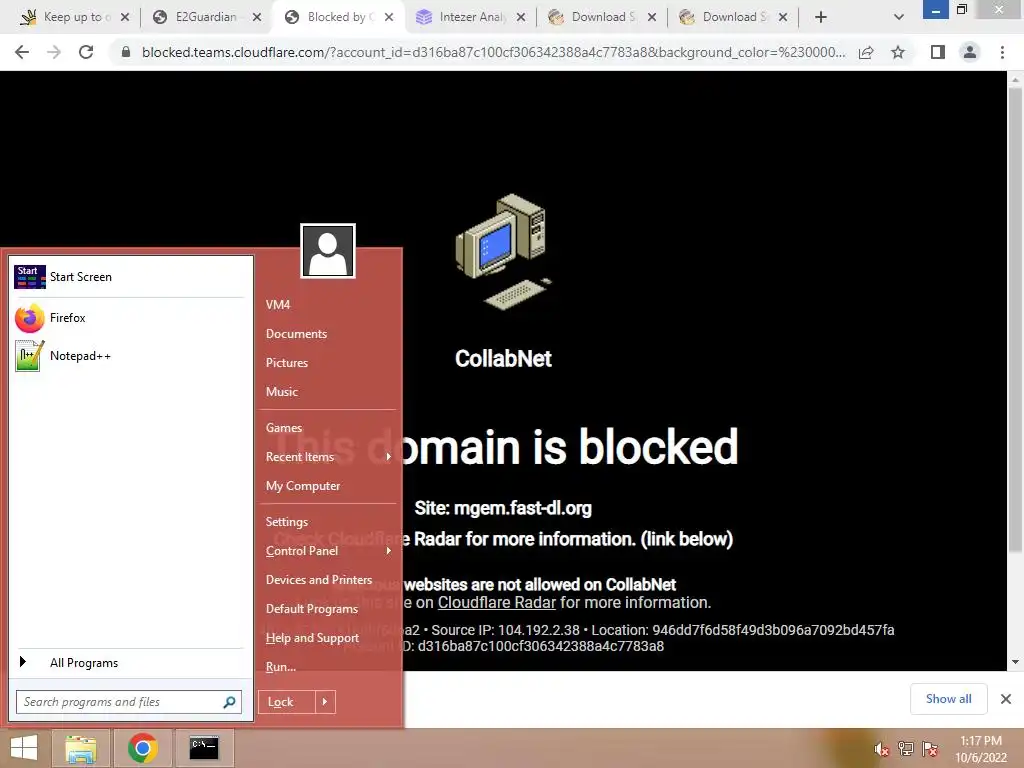Close the Intezer Analyze tab
1024x768 pixels.
[x=520, y=18]
